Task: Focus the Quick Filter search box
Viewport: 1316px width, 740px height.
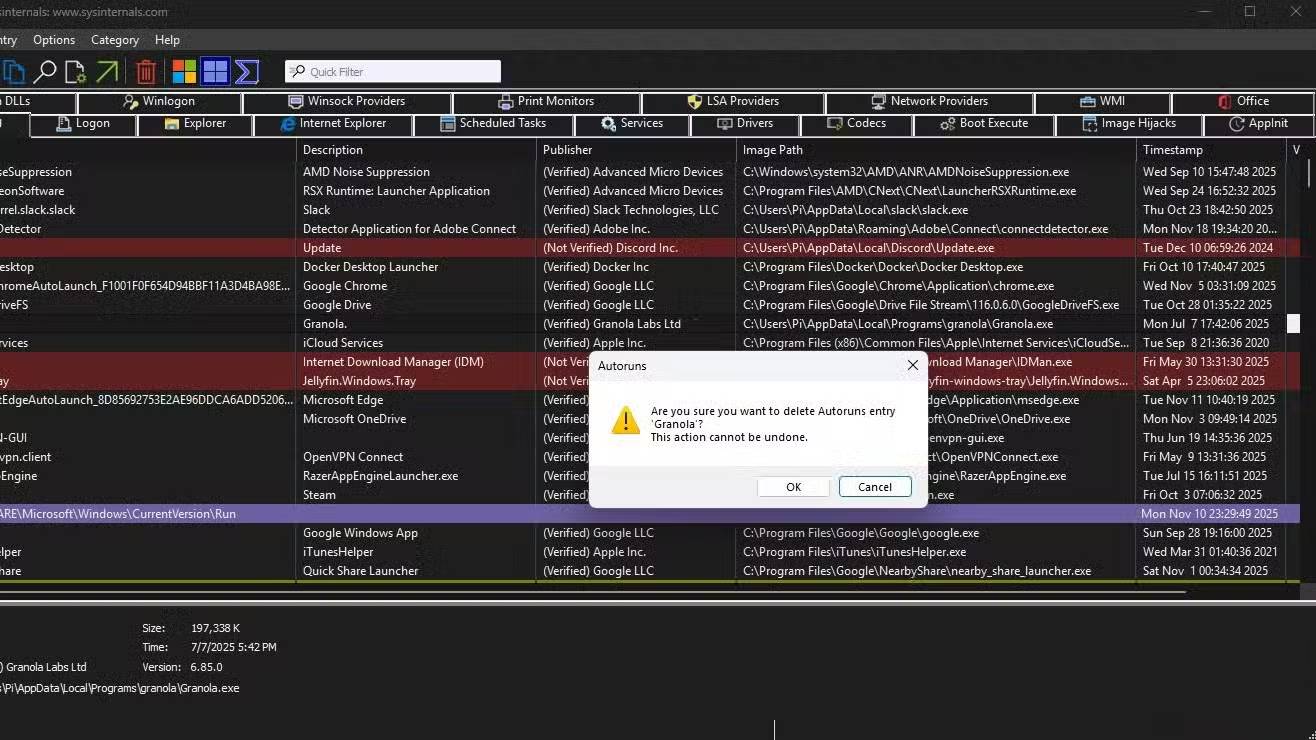Action: [x=393, y=71]
